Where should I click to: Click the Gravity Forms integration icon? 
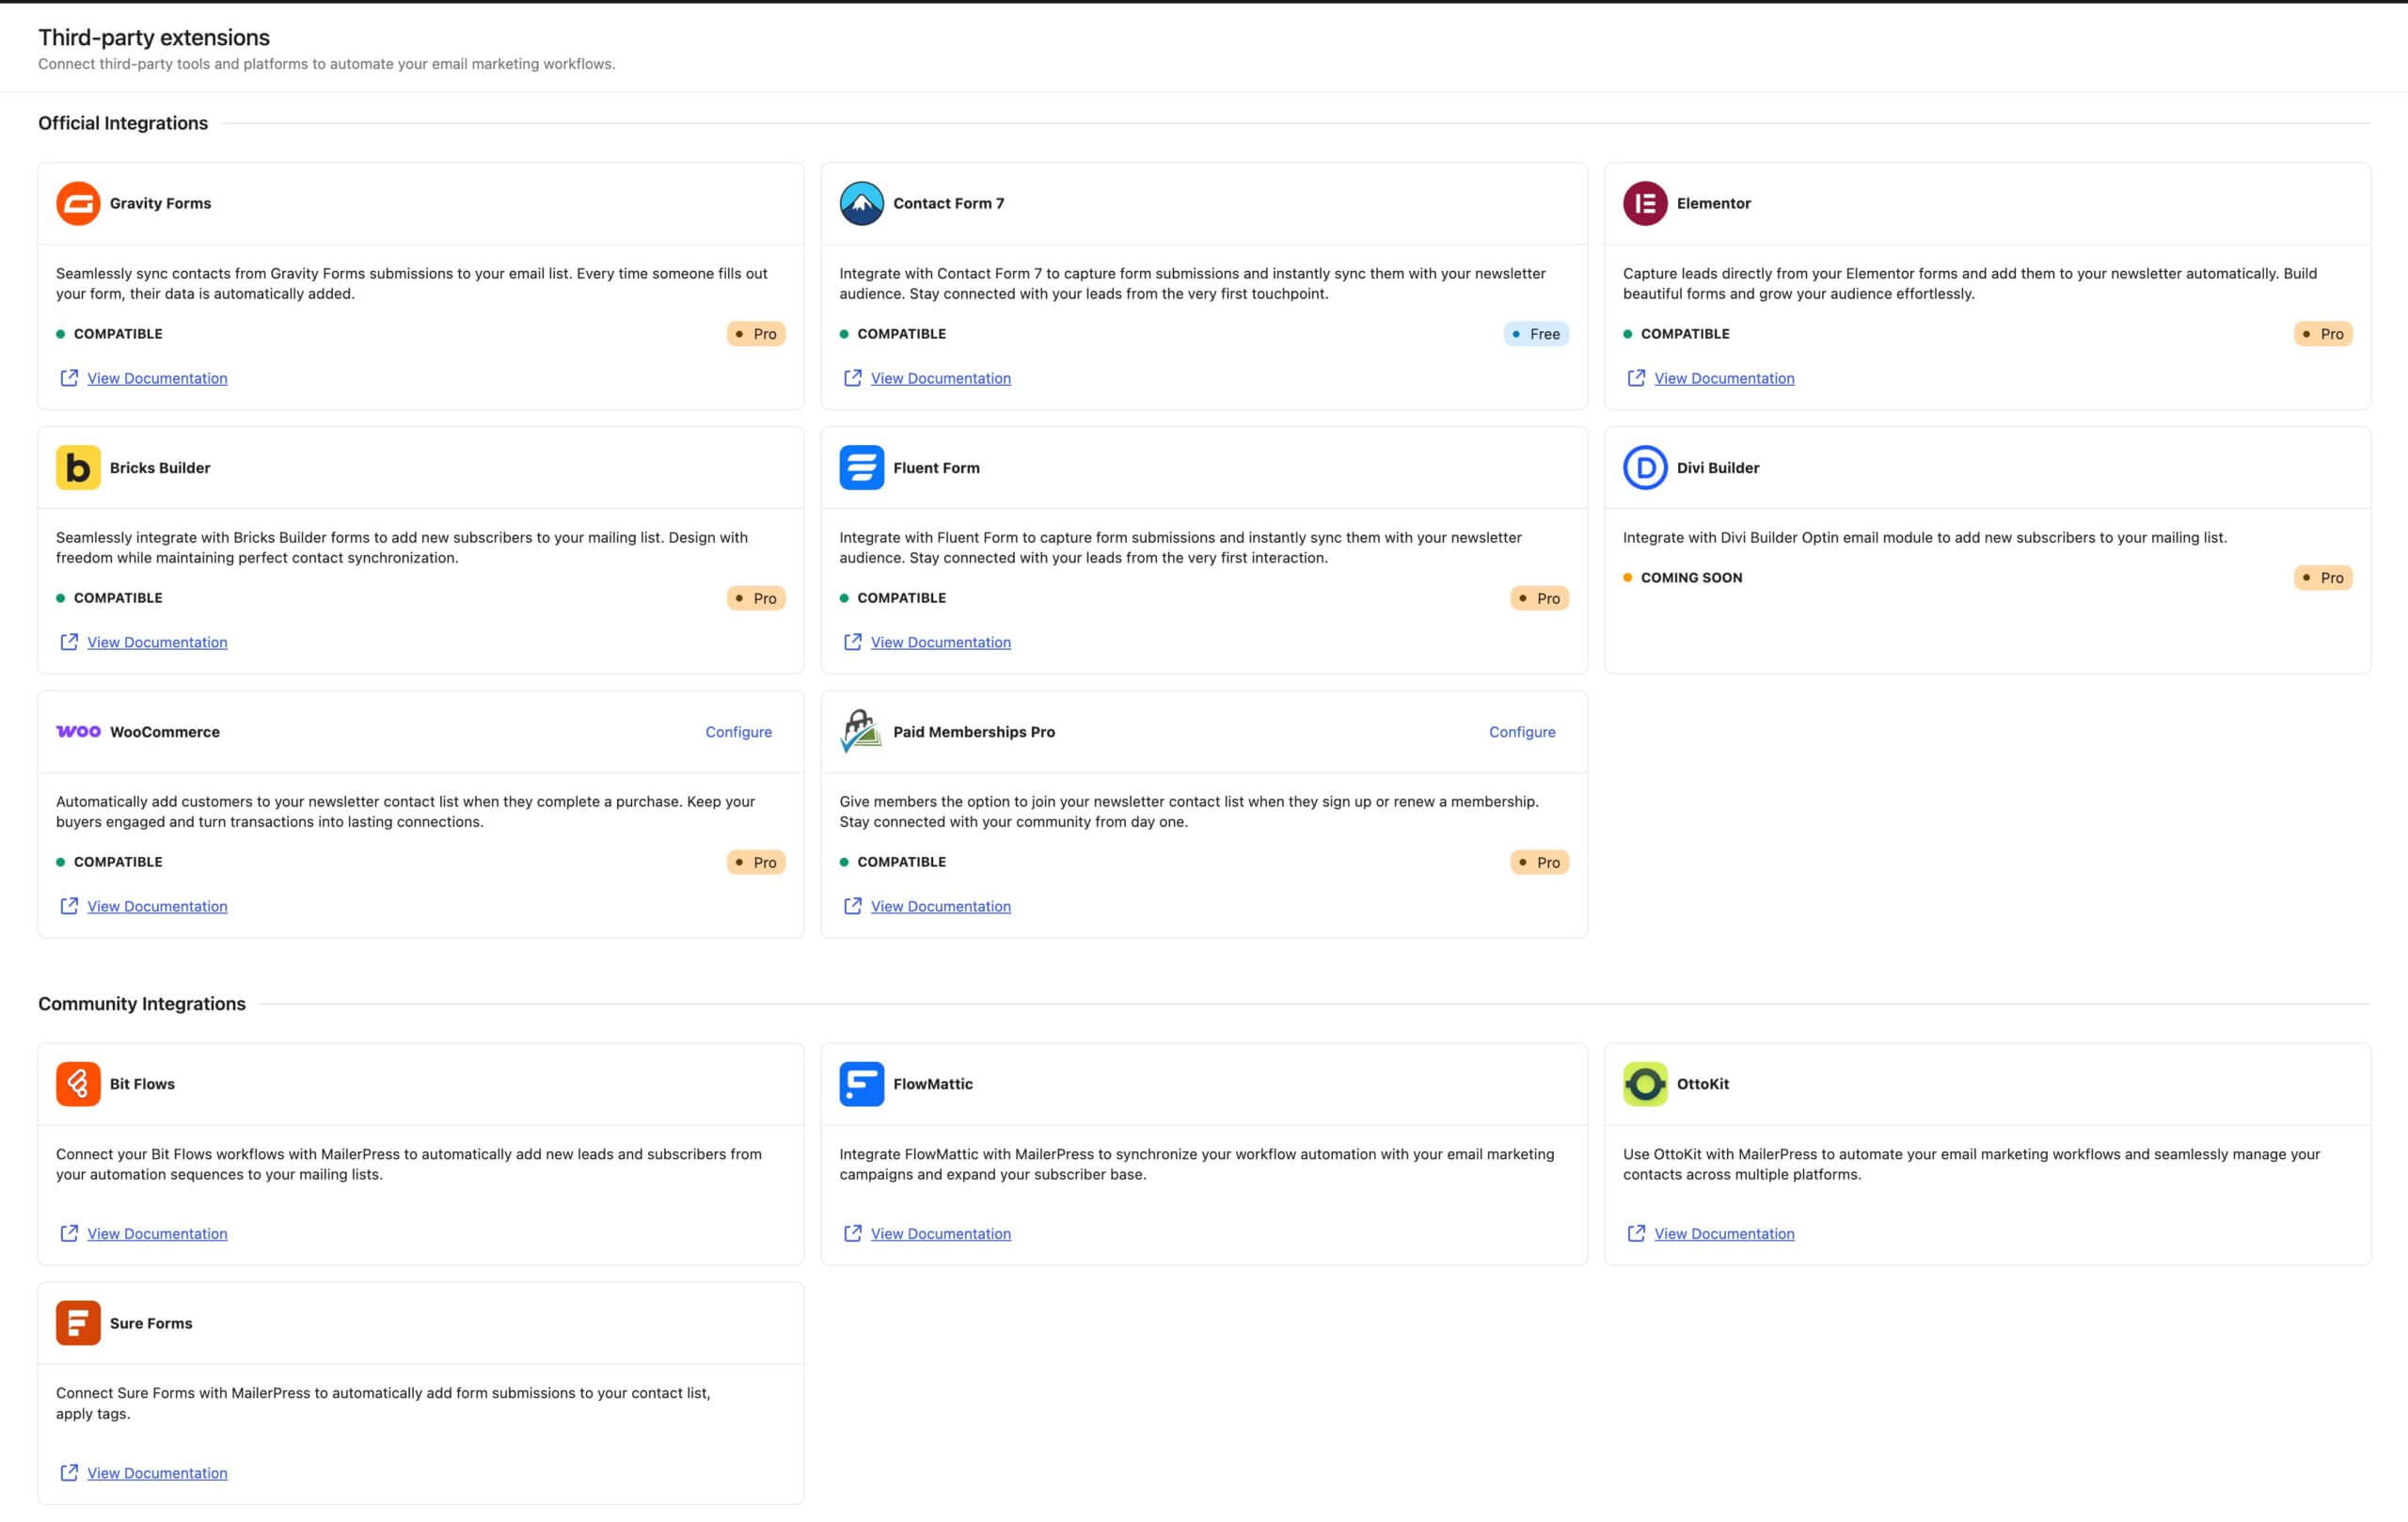78,203
